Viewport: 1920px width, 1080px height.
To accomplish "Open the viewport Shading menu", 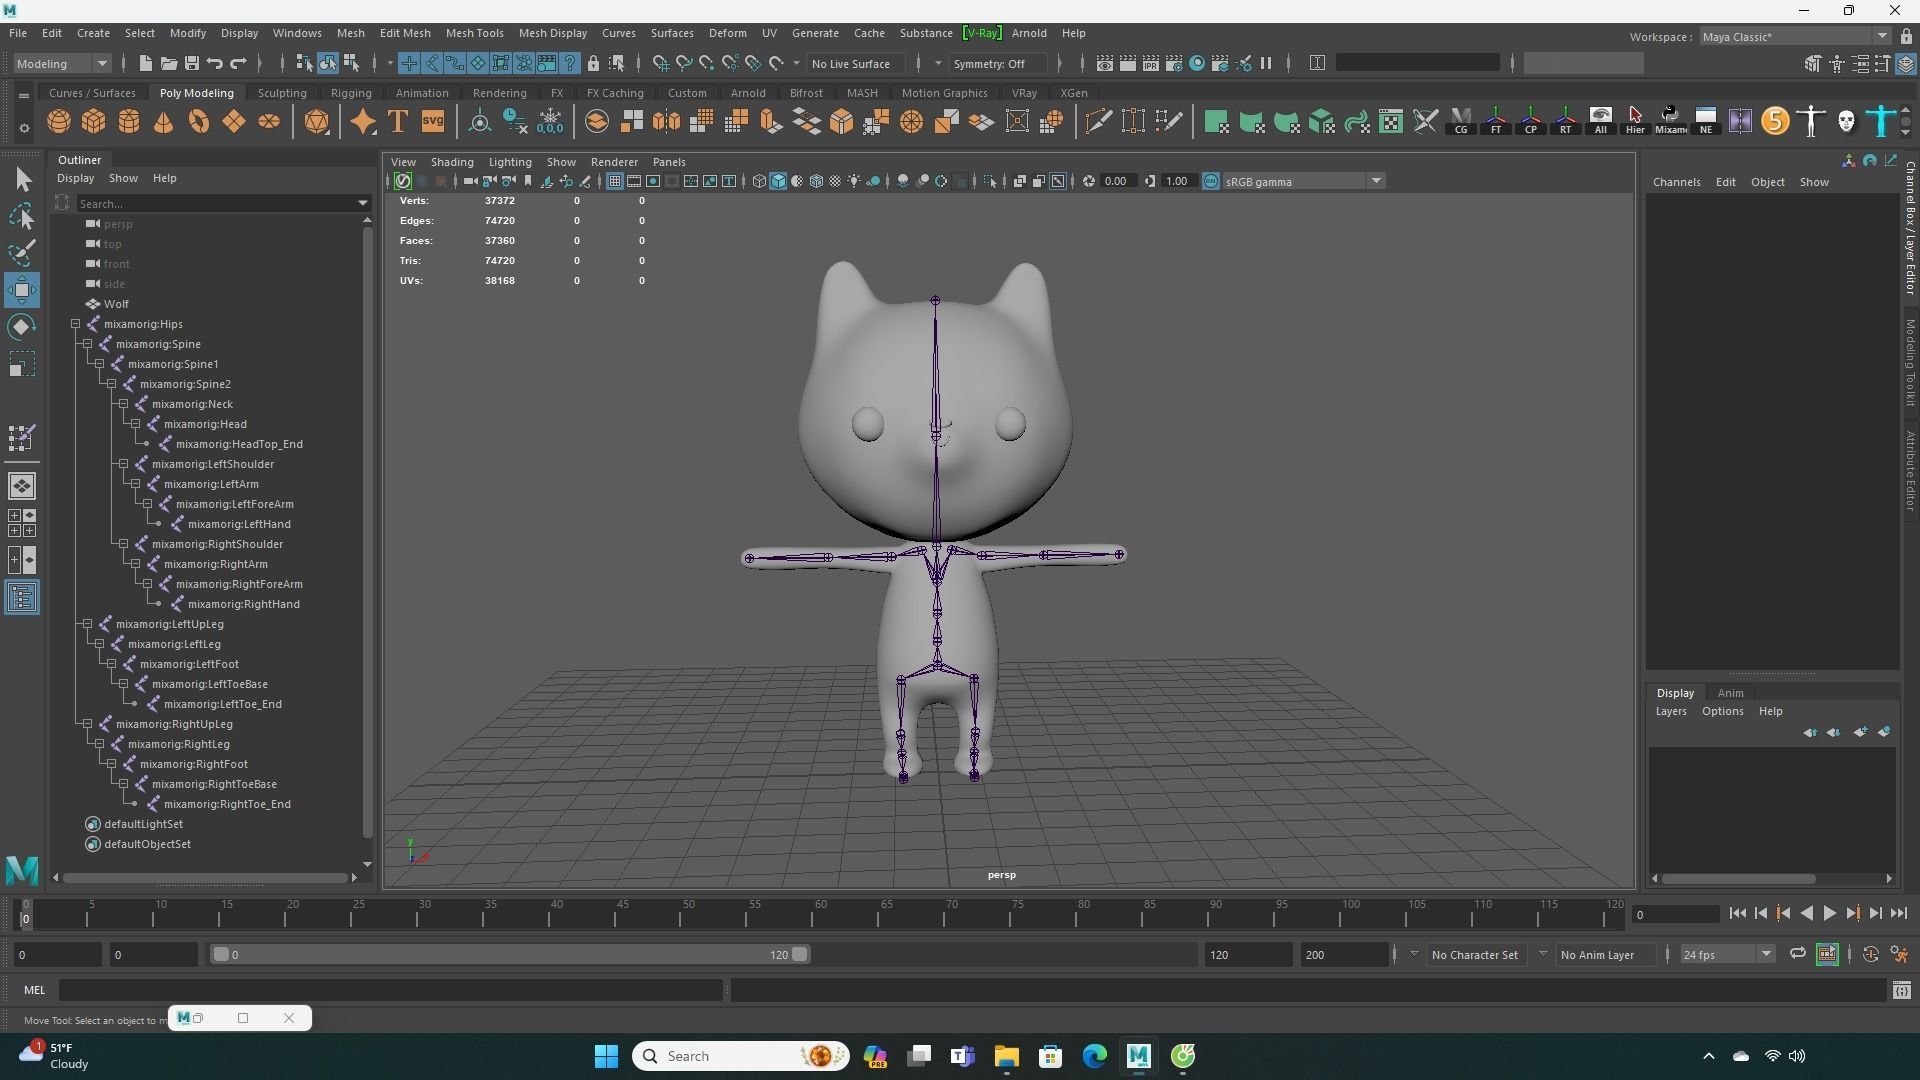I will [x=452, y=162].
